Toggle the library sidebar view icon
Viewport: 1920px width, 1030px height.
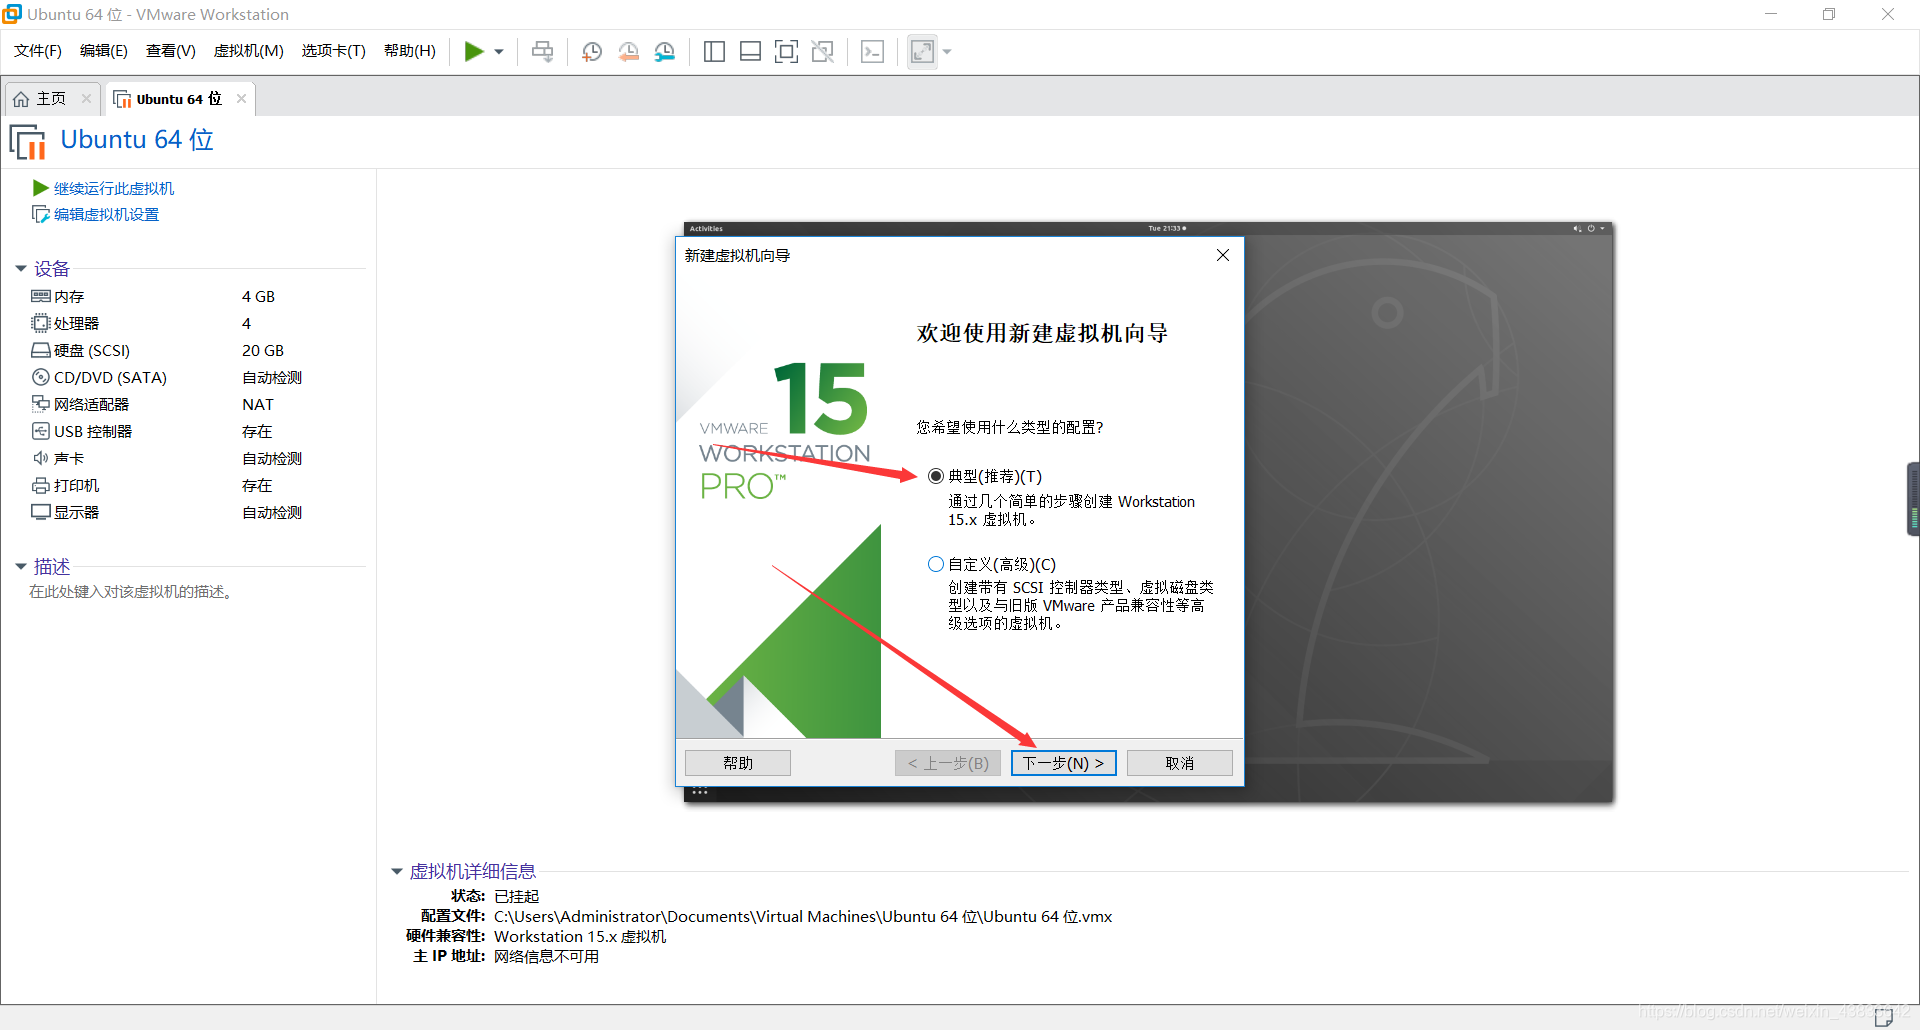(x=714, y=51)
